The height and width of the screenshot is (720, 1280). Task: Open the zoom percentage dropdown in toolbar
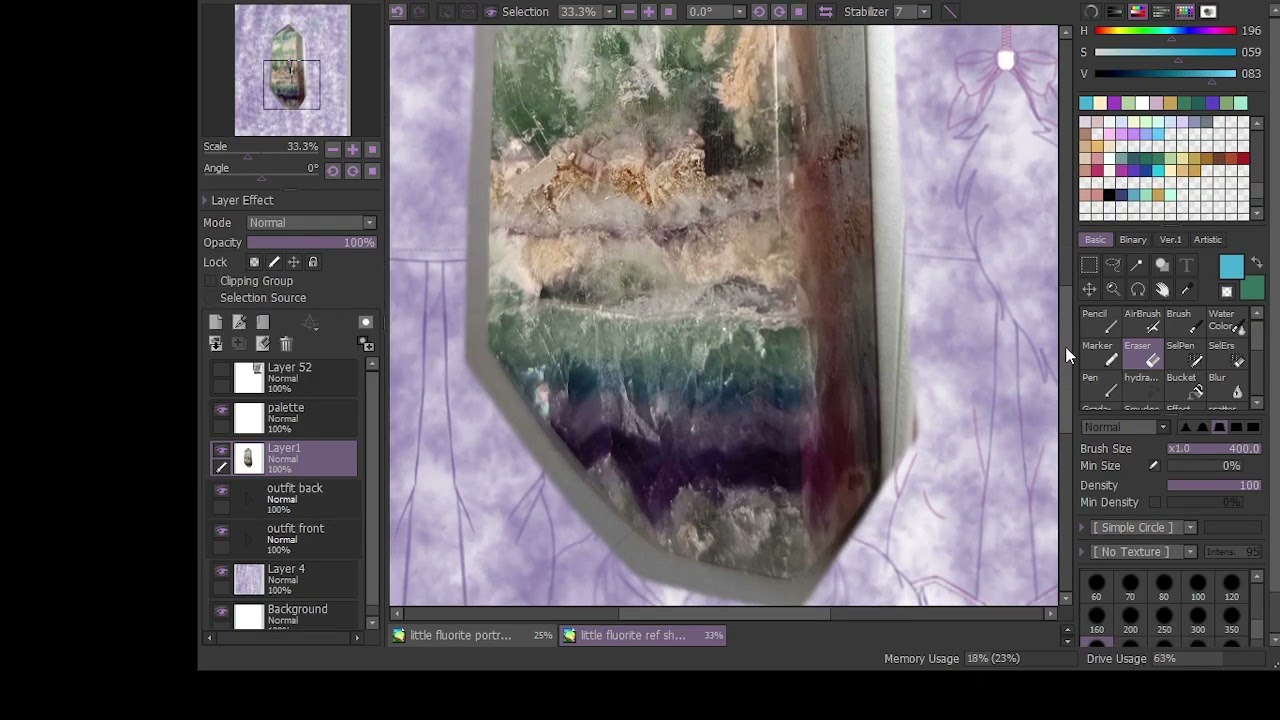tap(609, 12)
